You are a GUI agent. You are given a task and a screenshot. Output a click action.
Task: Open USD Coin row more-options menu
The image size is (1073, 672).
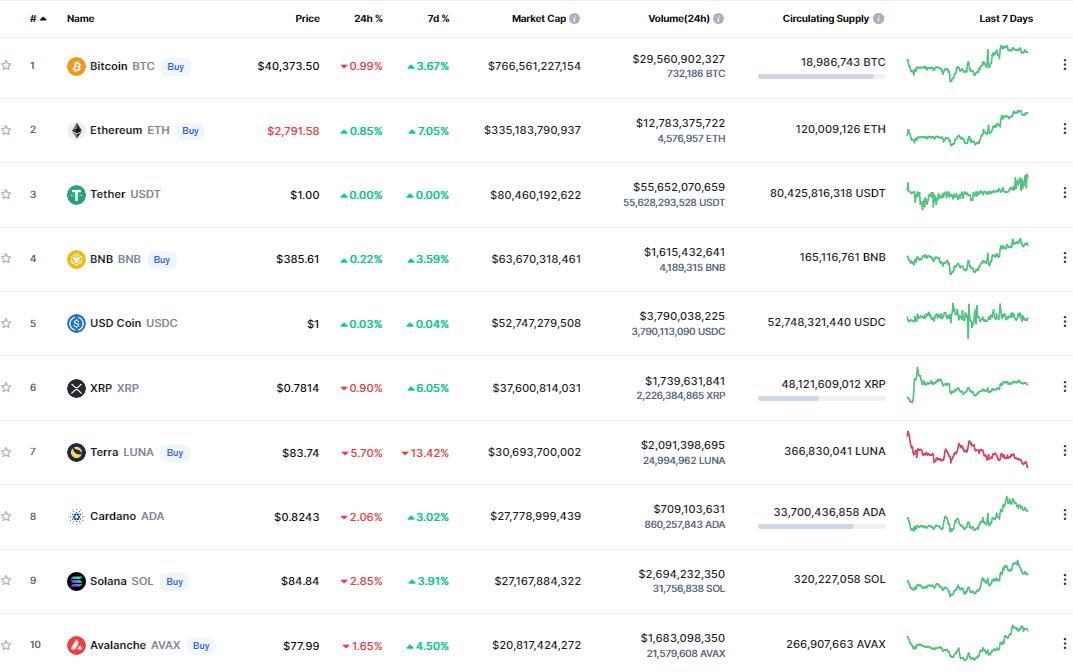tap(1064, 322)
